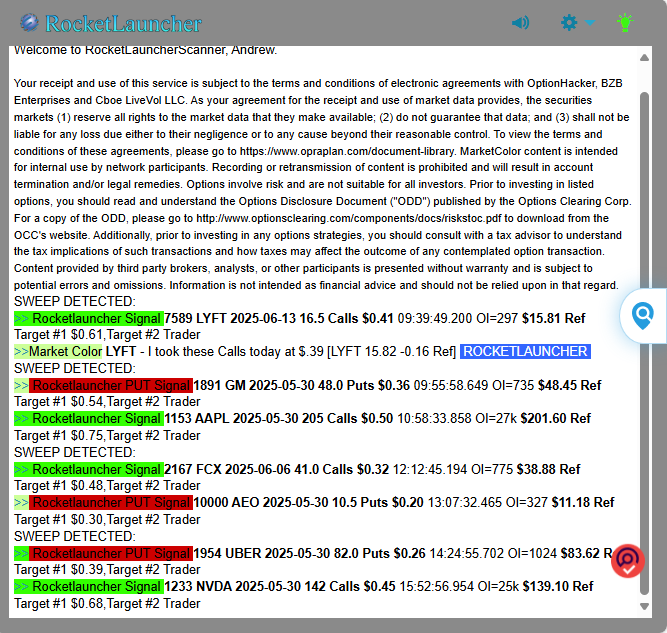The height and width of the screenshot is (633, 667).
Task: Select the green Signal label for FCX
Action: pos(89,469)
